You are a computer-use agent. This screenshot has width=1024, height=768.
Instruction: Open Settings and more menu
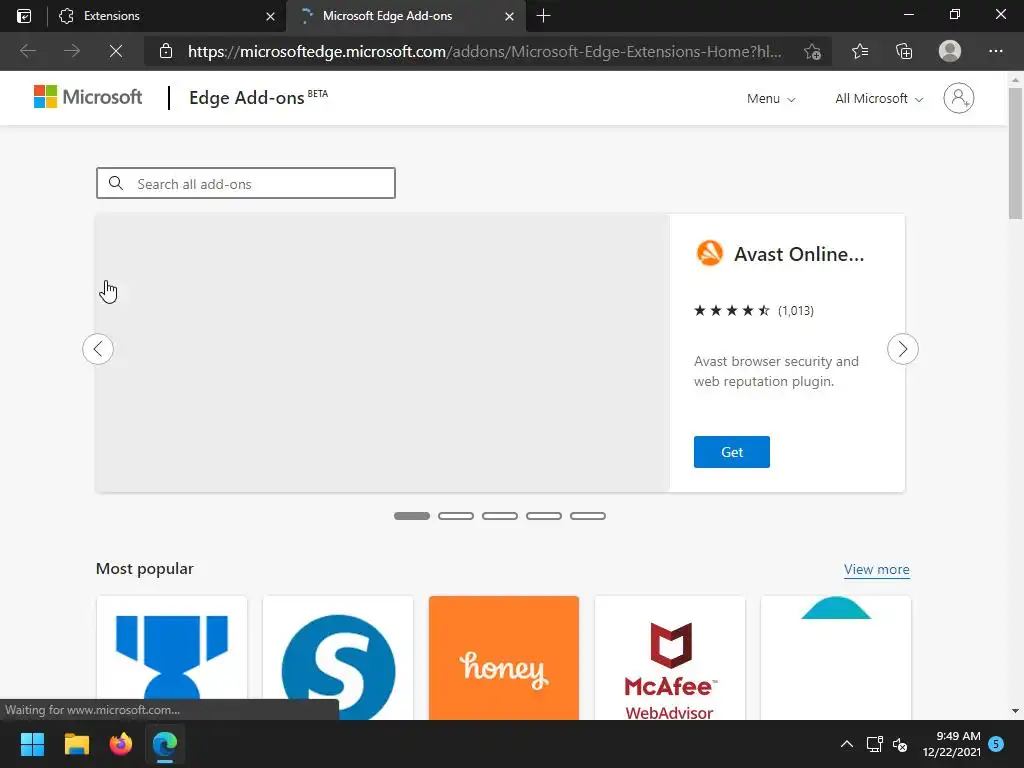coord(995,51)
